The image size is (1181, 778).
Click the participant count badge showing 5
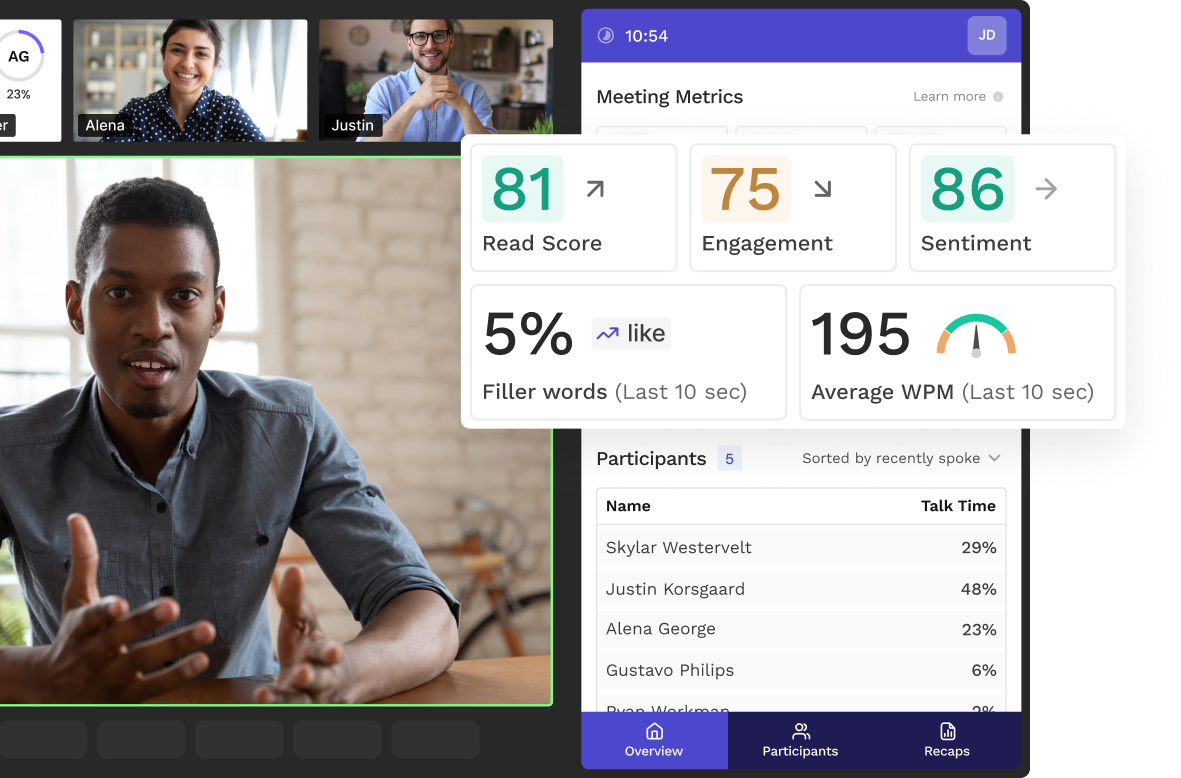pyautogui.click(x=729, y=458)
